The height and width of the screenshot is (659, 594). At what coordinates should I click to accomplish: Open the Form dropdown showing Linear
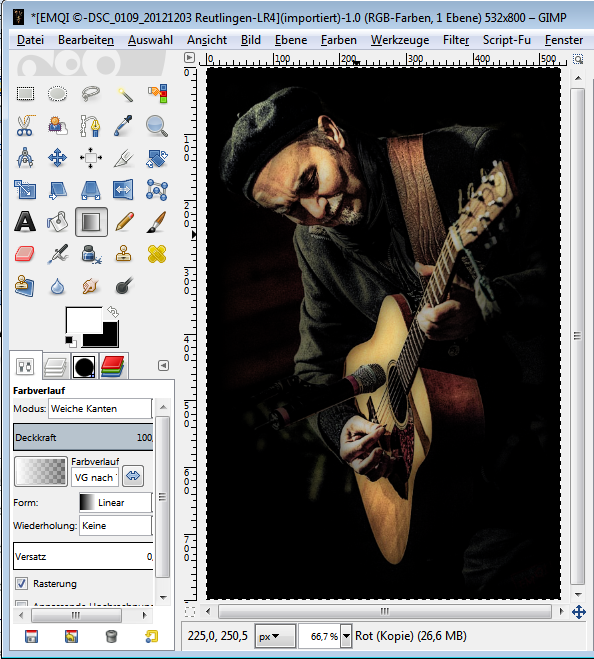(x=116, y=503)
